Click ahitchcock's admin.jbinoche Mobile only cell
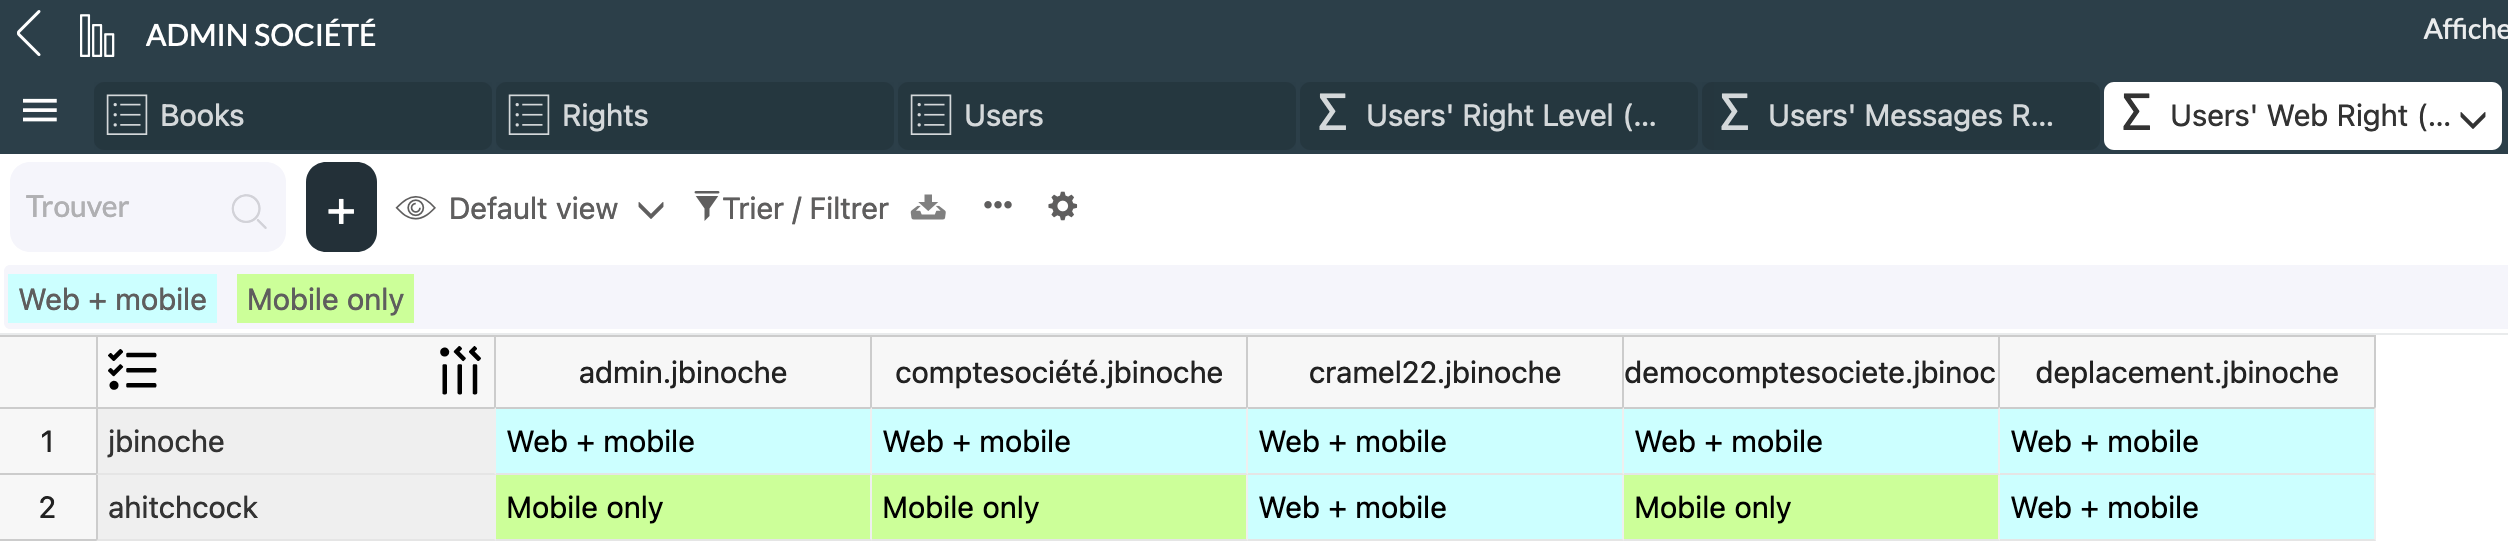Viewport: 2508px width, 556px height. coord(683,507)
